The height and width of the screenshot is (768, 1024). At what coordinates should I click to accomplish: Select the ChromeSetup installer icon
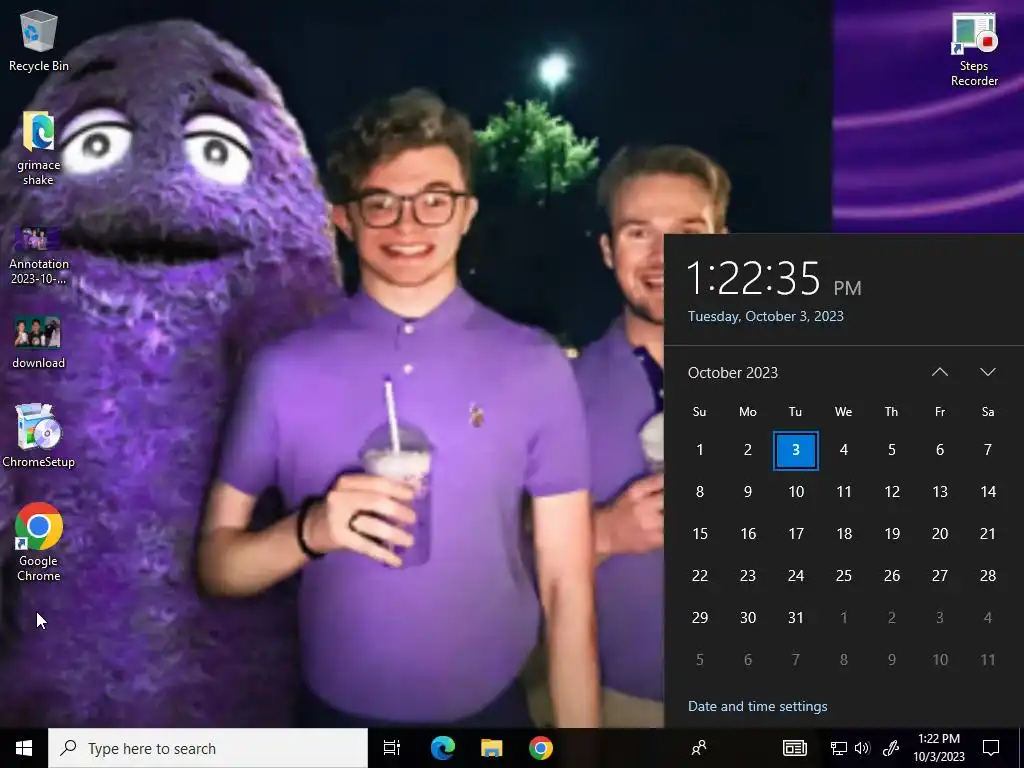[x=39, y=436]
